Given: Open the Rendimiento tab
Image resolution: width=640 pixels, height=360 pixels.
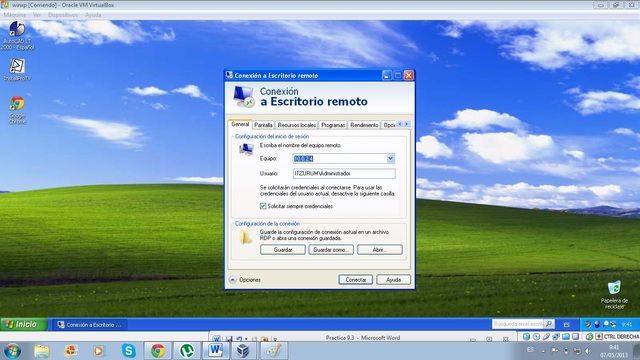Looking at the screenshot, I should point(364,125).
